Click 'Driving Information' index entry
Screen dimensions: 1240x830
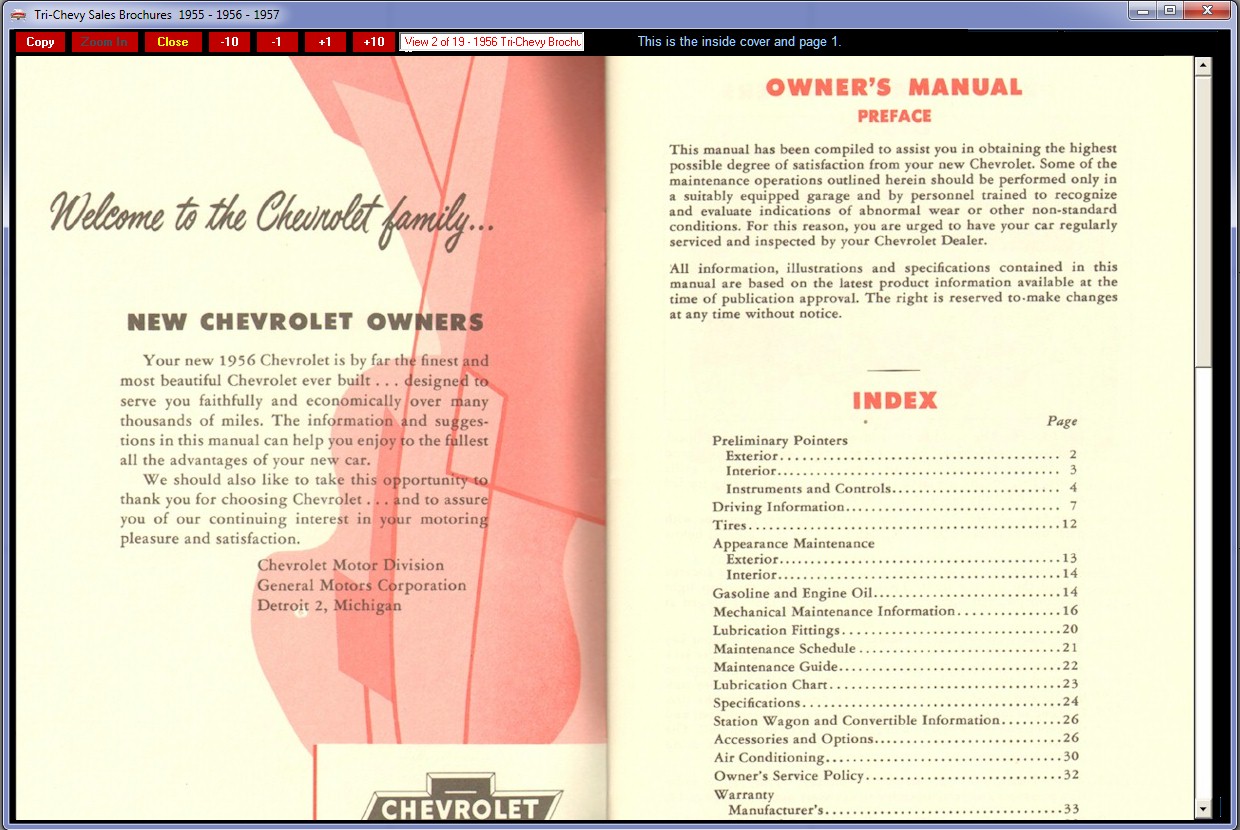pos(895,507)
